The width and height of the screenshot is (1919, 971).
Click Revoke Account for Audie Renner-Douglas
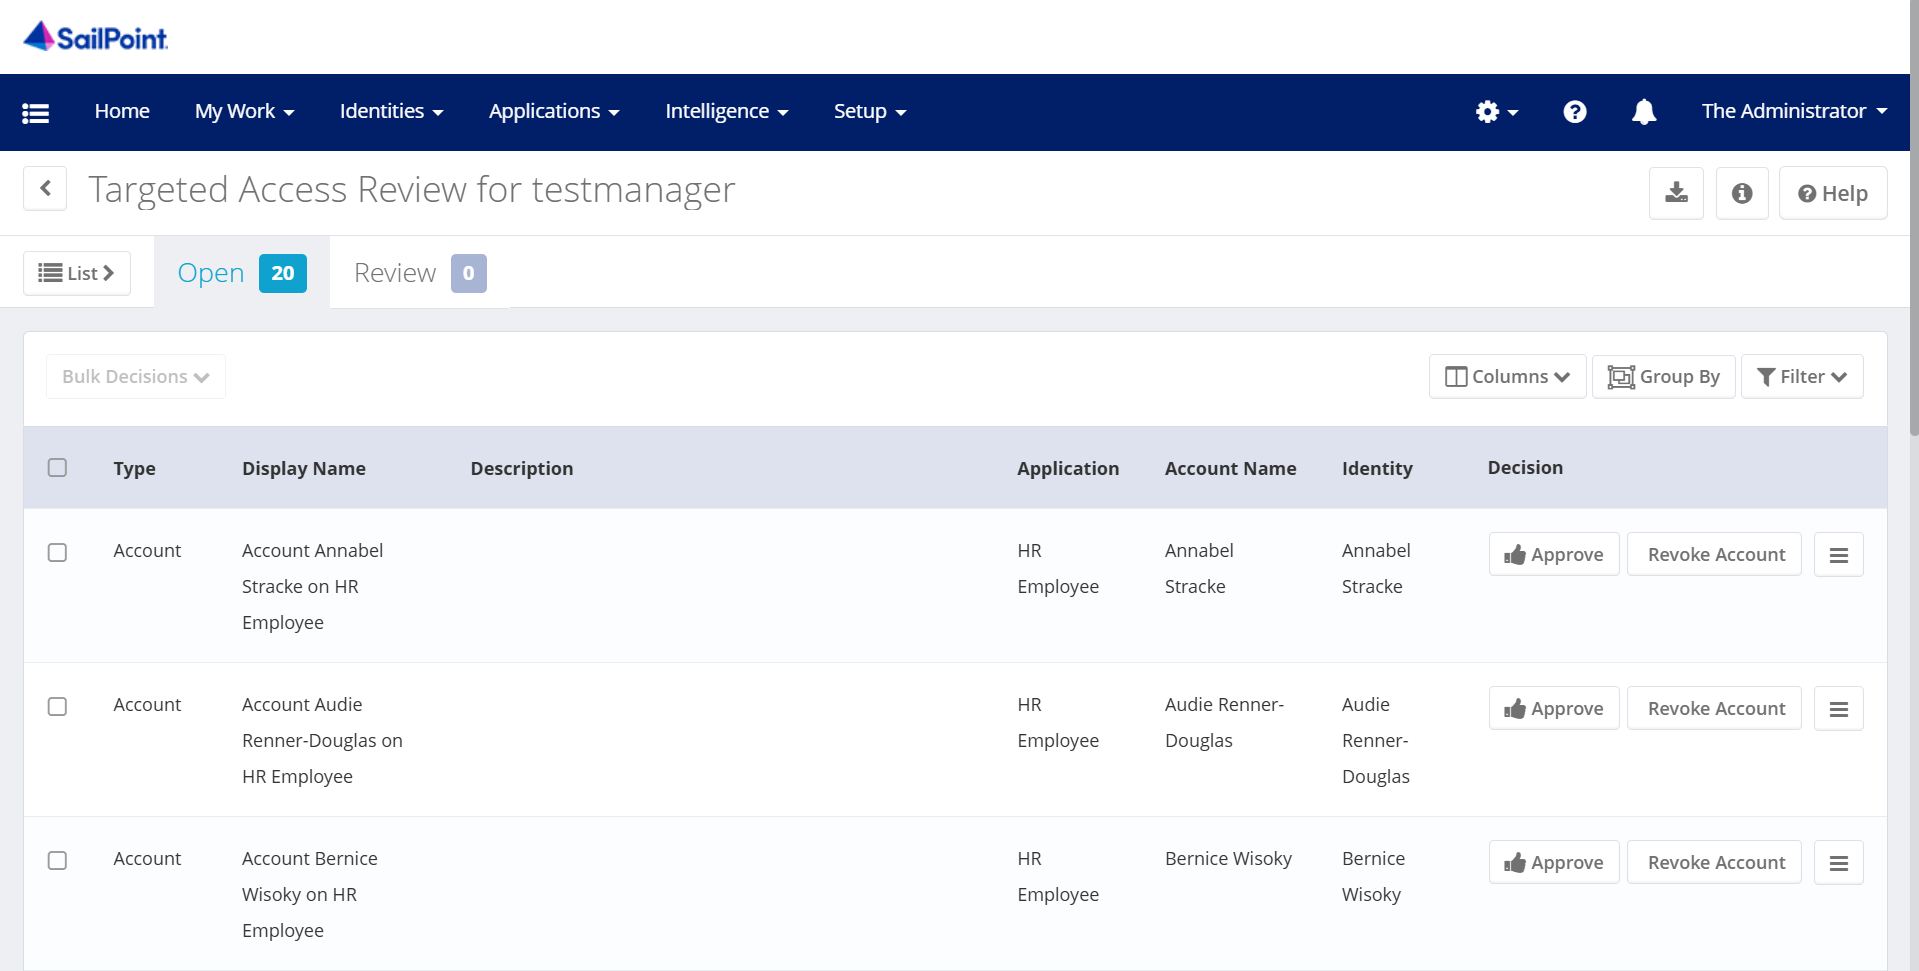pyautogui.click(x=1714, y=709)
